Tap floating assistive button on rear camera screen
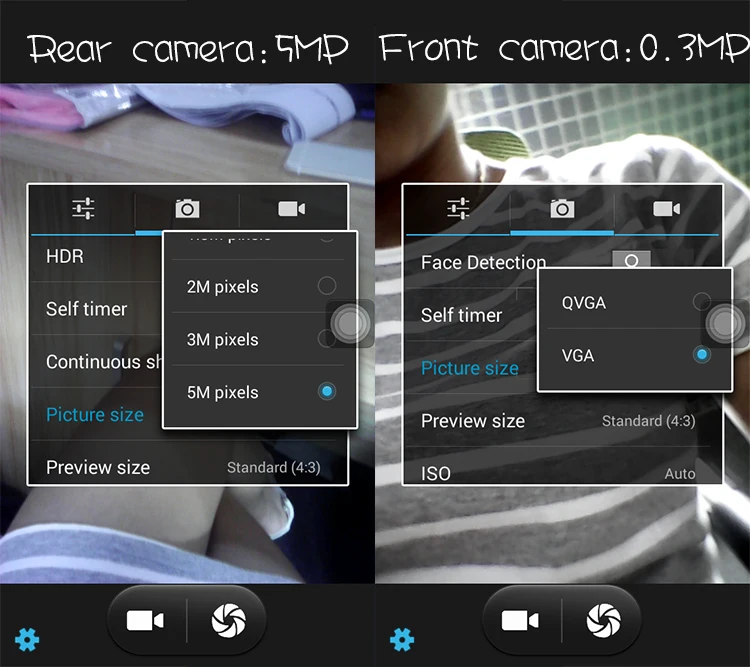Screen dimensions: 750x667 (350, 324)
